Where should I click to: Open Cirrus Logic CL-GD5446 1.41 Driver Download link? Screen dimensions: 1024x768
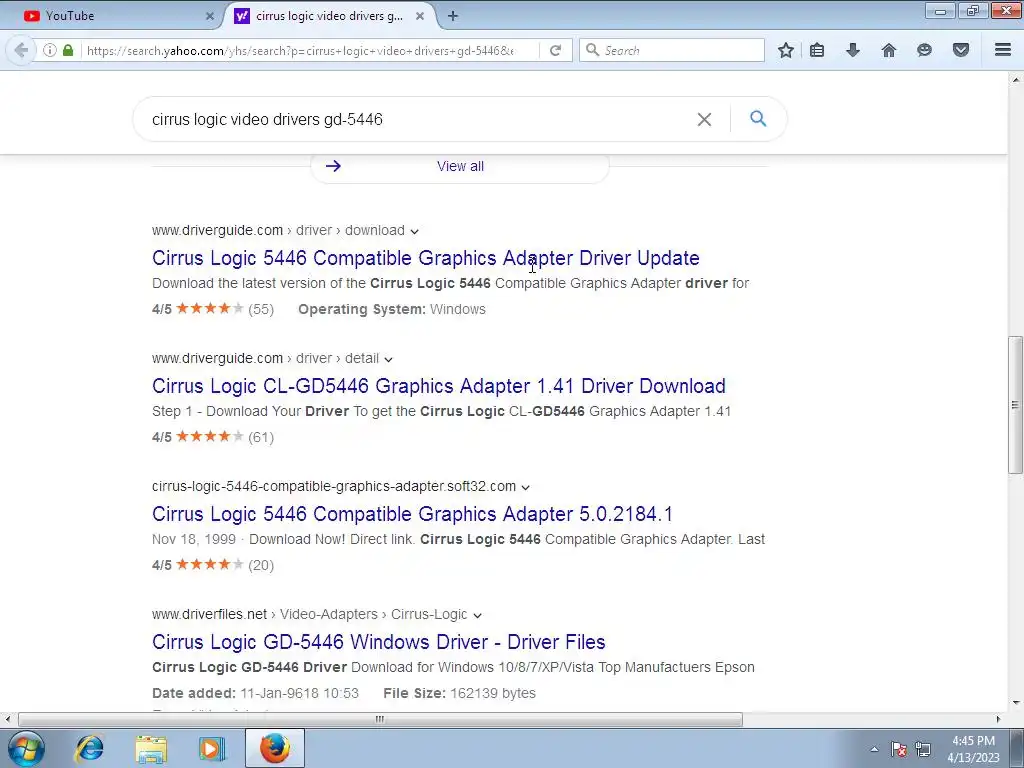point(439,386)
